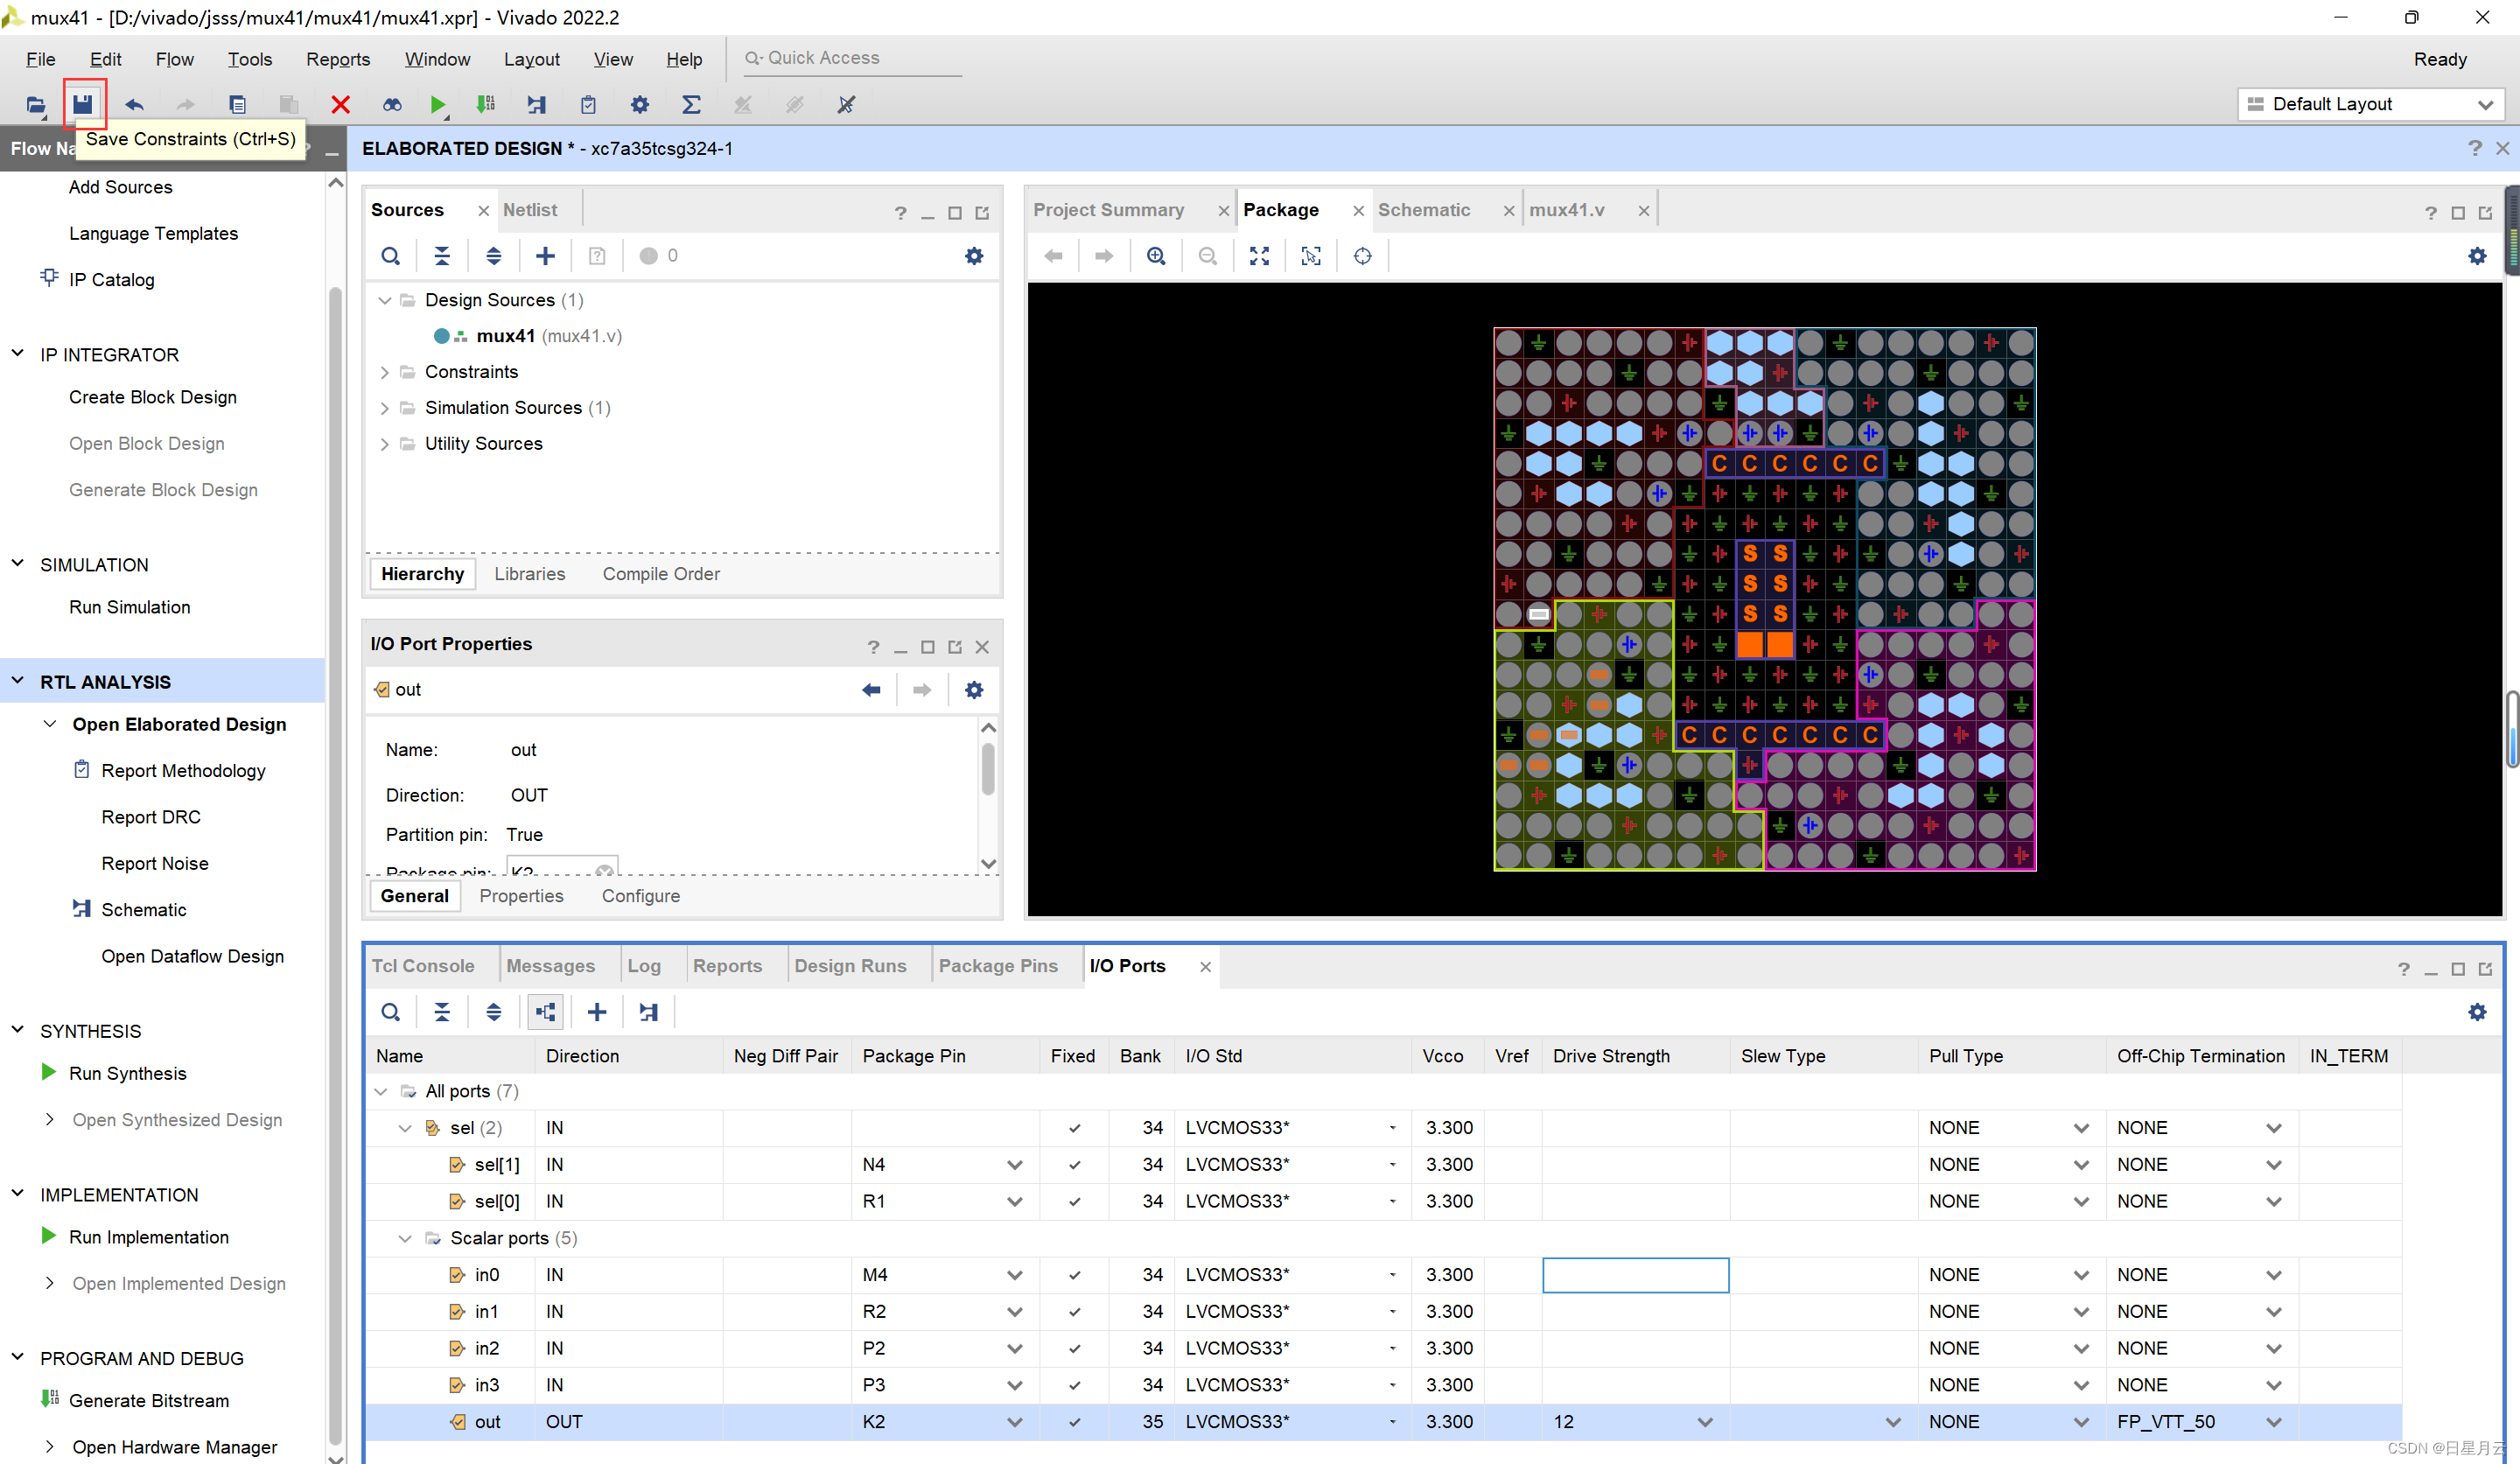Click Add Sources plus icon in Sources panel
2520x1464 pixels.
tap(545, 256)
